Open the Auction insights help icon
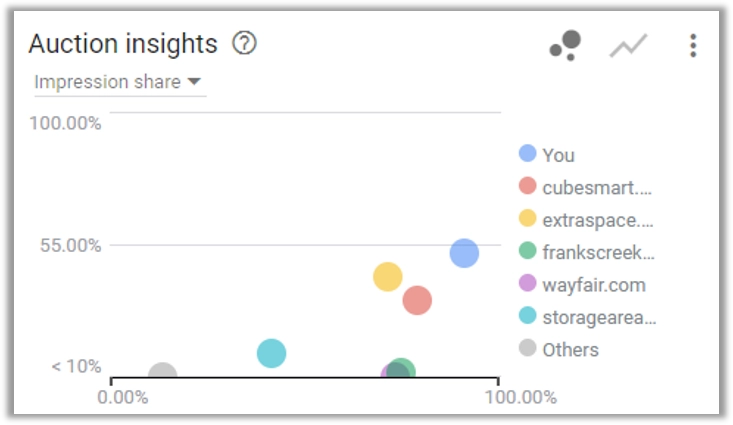 click(244, 43)
